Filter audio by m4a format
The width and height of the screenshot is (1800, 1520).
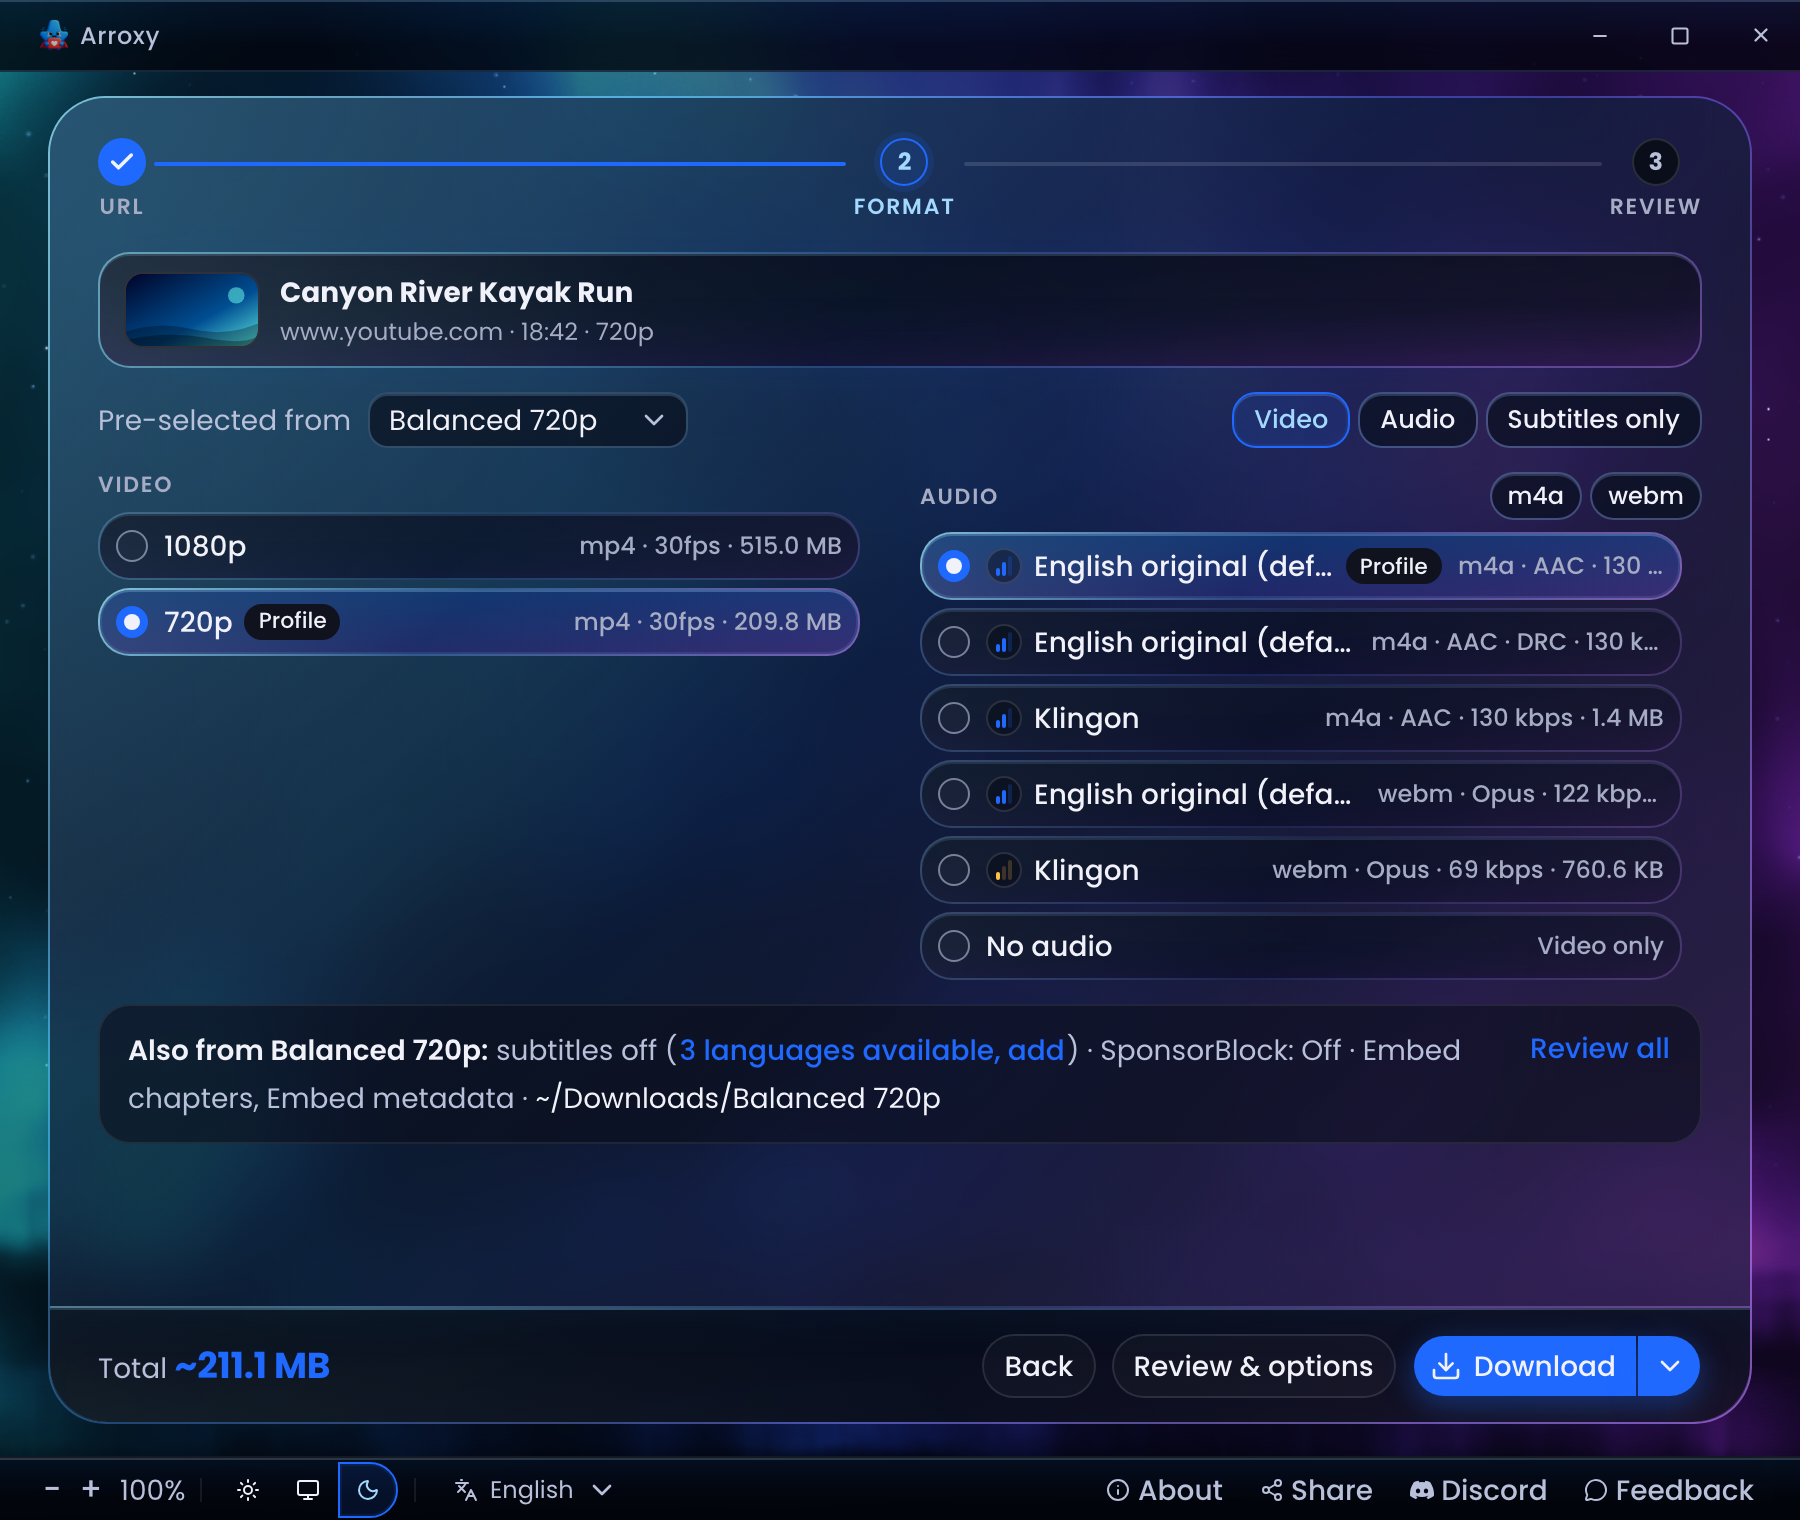[1535, 496]
